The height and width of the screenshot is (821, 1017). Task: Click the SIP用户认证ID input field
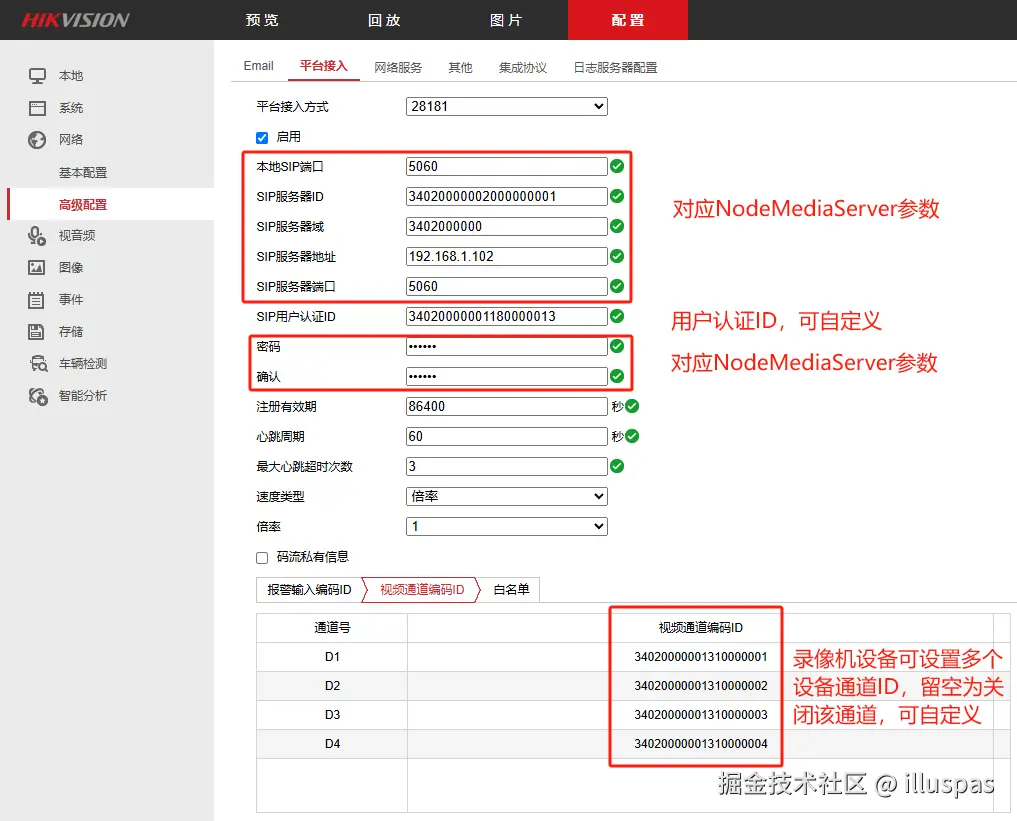click(507, 316)
